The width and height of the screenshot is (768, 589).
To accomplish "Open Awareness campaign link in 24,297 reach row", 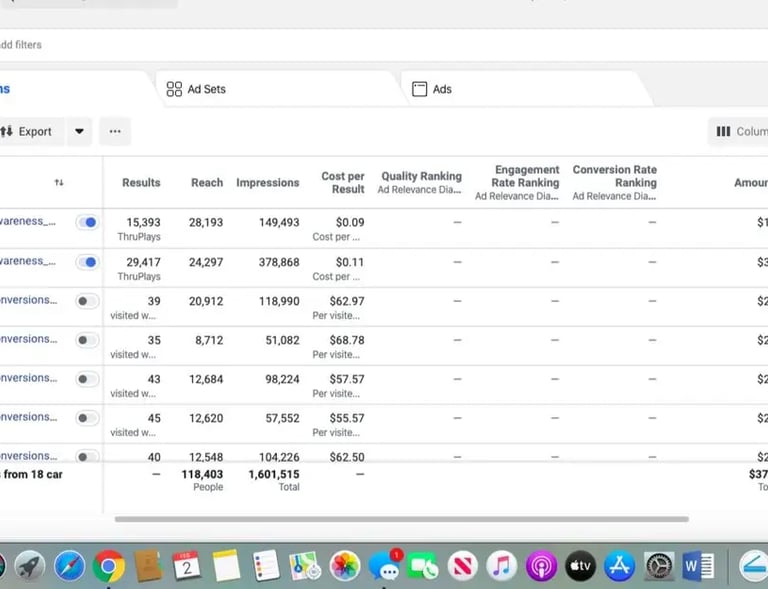I will pyautogui.click(x=27, y=261).
